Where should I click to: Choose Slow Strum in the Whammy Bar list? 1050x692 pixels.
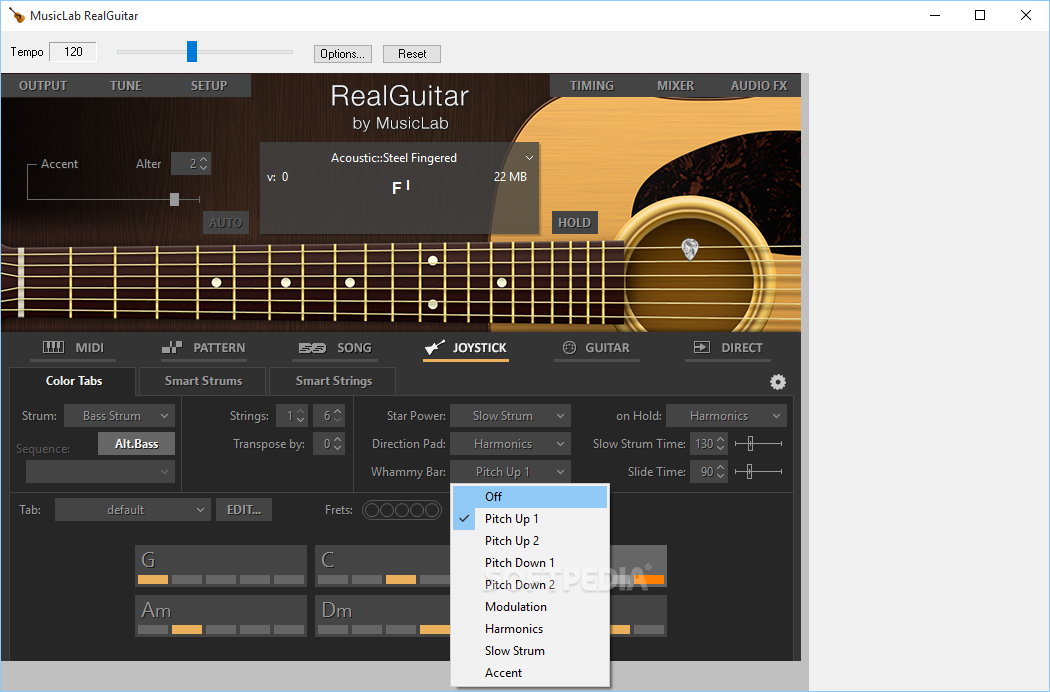[530, 651]
